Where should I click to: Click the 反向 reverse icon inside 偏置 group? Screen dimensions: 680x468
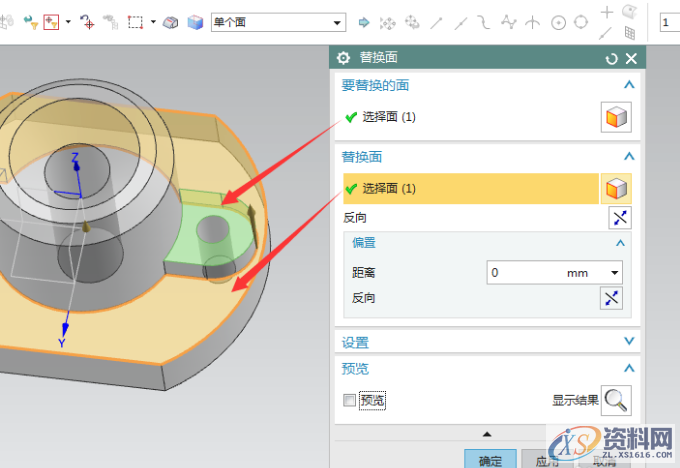tap(611, 298)
